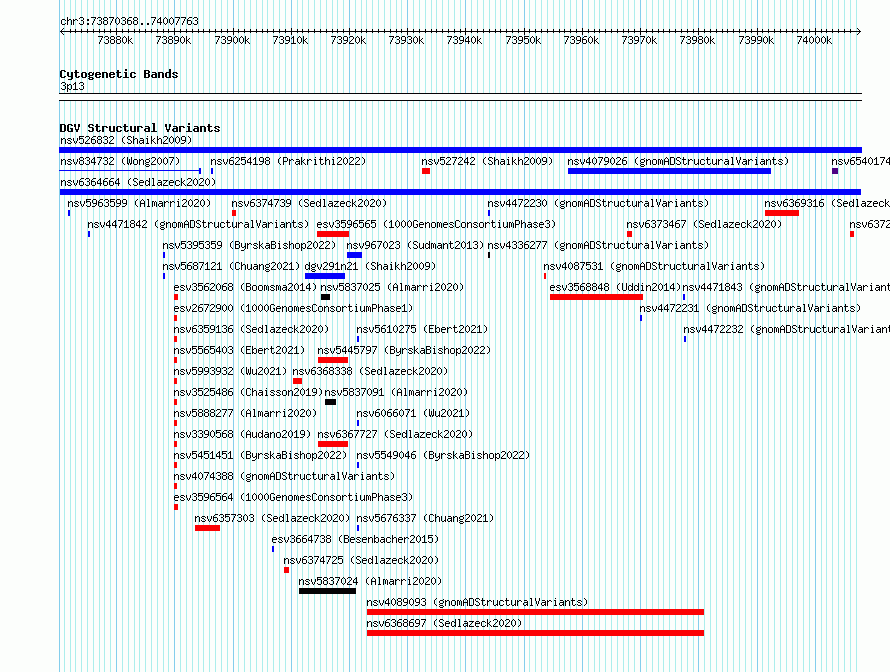
Task: Open nsv6254198 (Prakrithi2022) variant
Action: click(288, 161)
